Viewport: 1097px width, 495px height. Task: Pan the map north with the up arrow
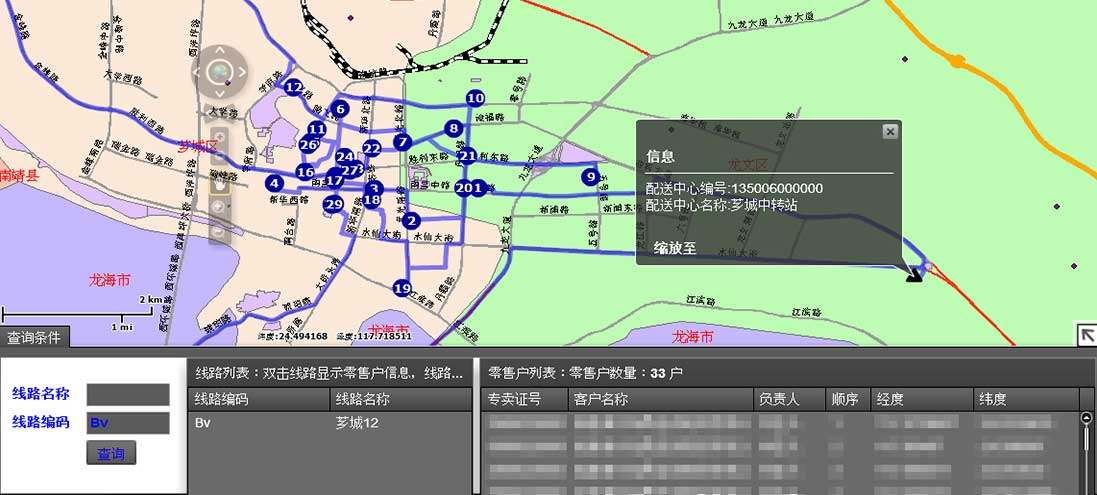pos(219,48)
